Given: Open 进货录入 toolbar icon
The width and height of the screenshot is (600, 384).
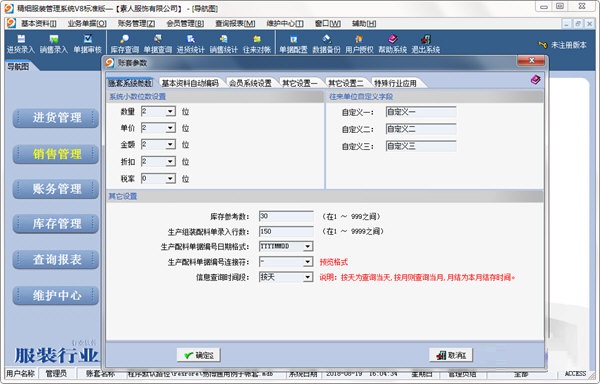Looking at the screenshot, I should [21, 44].
